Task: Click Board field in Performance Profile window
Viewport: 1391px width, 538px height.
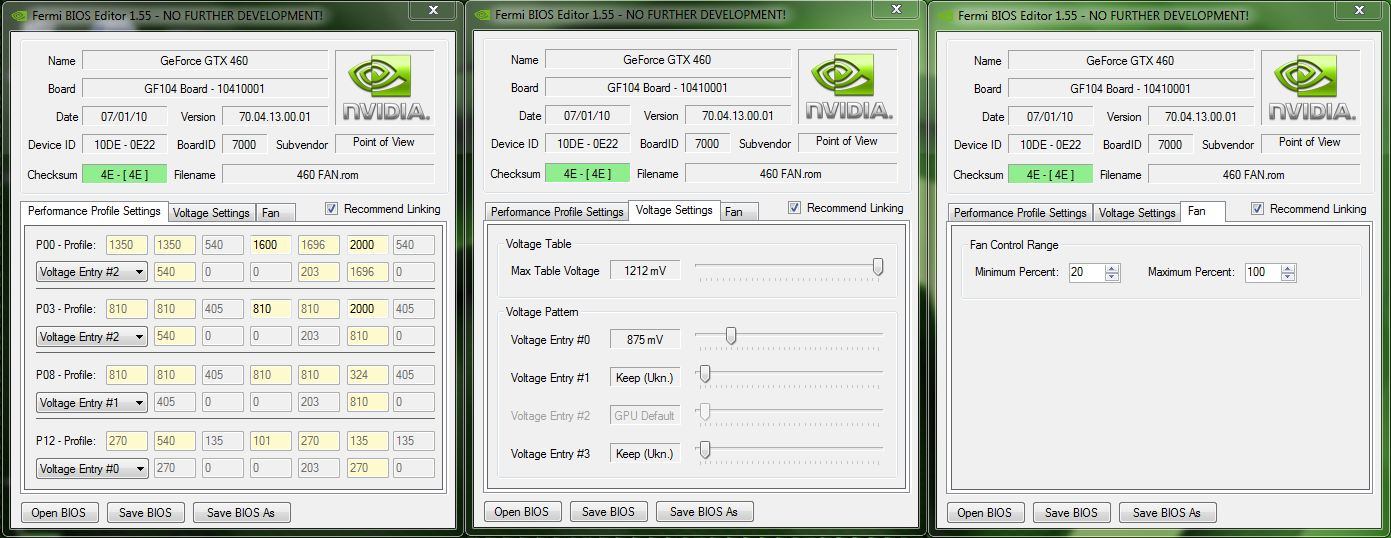Action: click(x=204, y=89)
